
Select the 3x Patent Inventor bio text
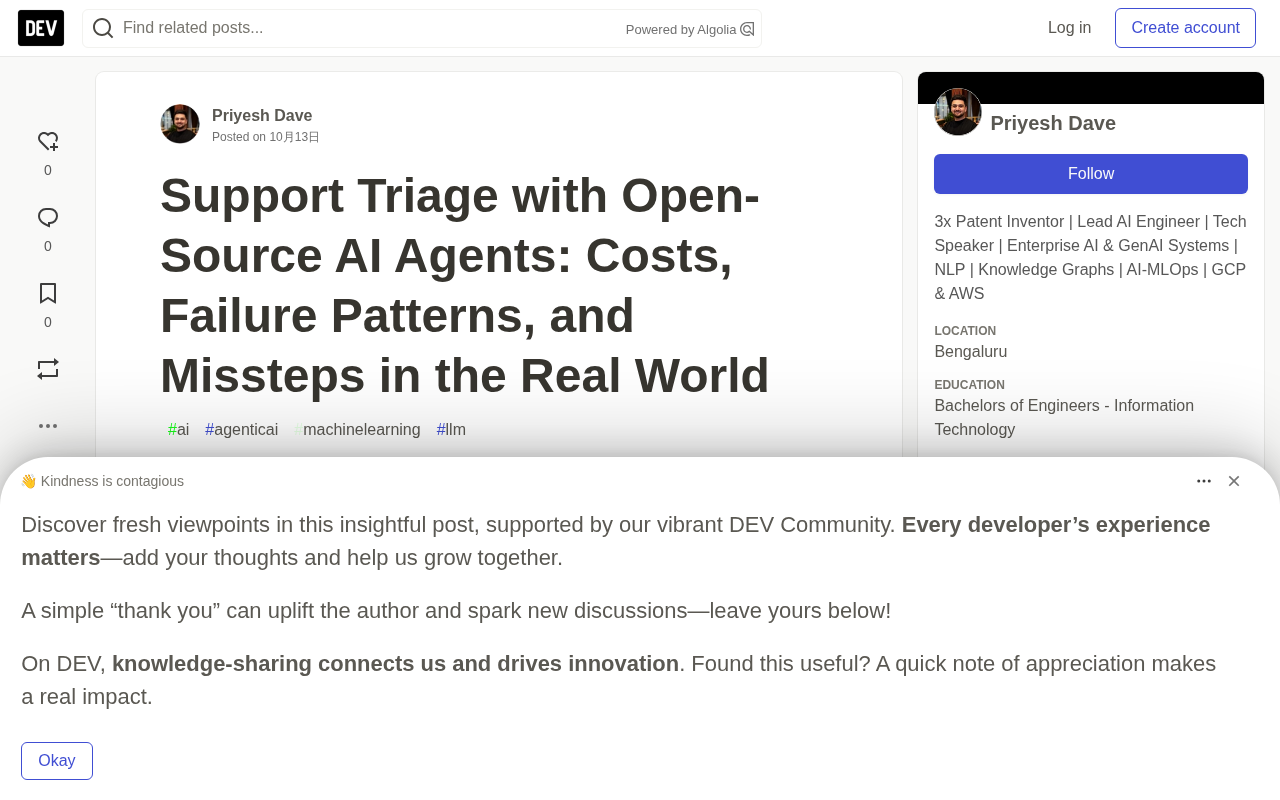[1090, 258]
